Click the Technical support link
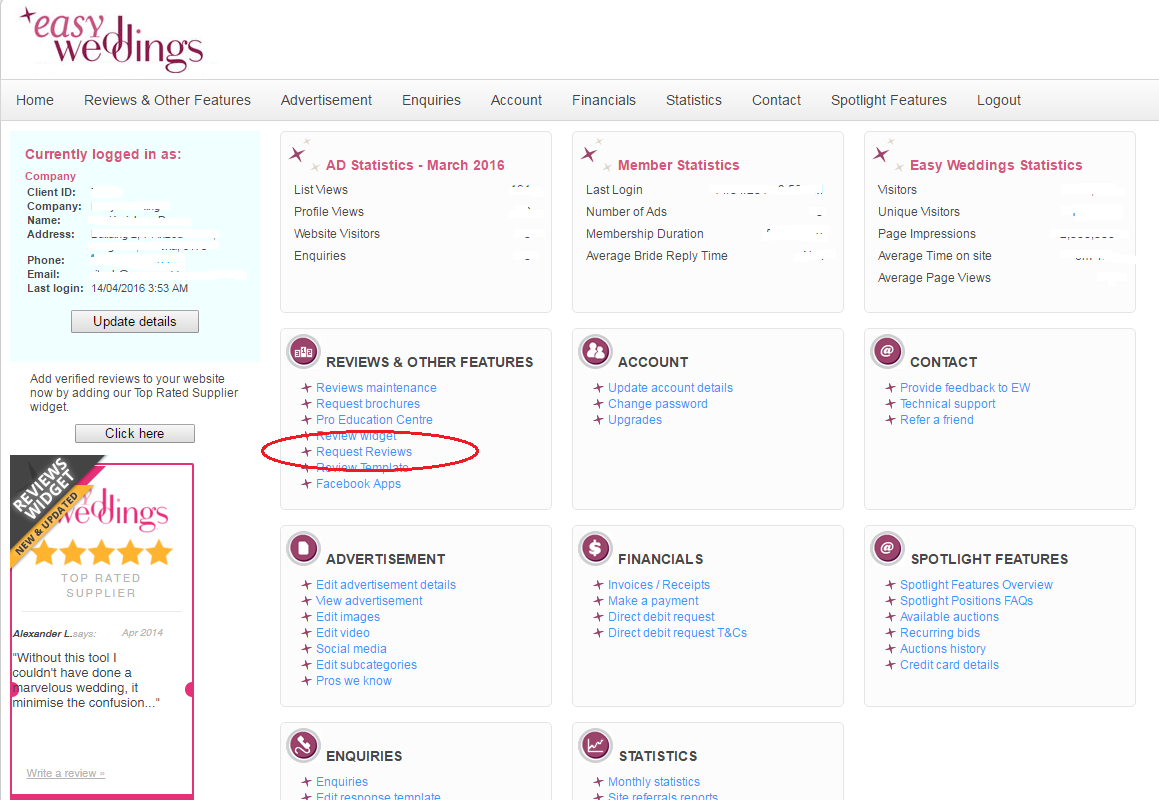 [948, 404]
